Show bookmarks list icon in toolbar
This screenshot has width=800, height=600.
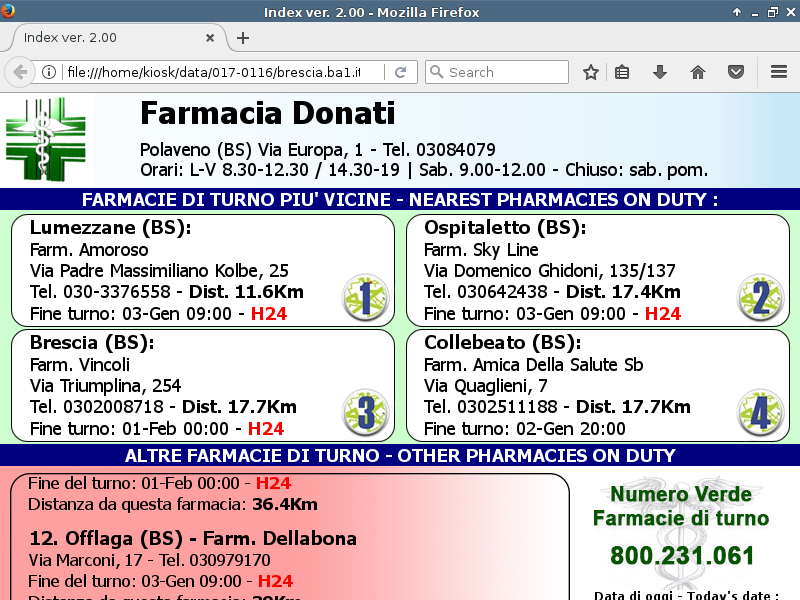tap(622, 72)
